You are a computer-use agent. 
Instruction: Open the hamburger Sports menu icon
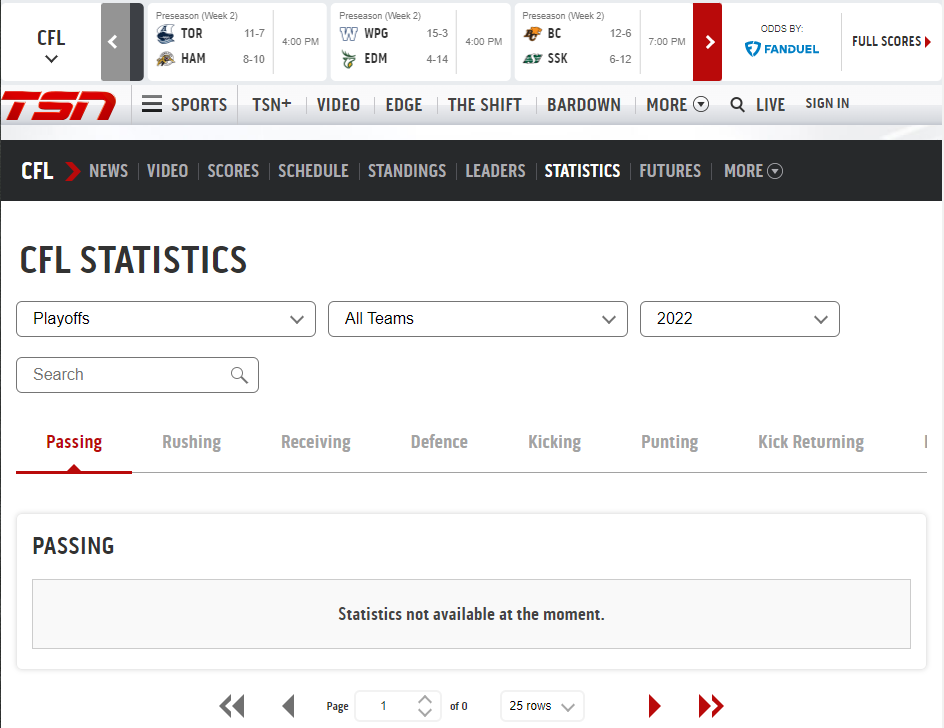click(152, 105)
